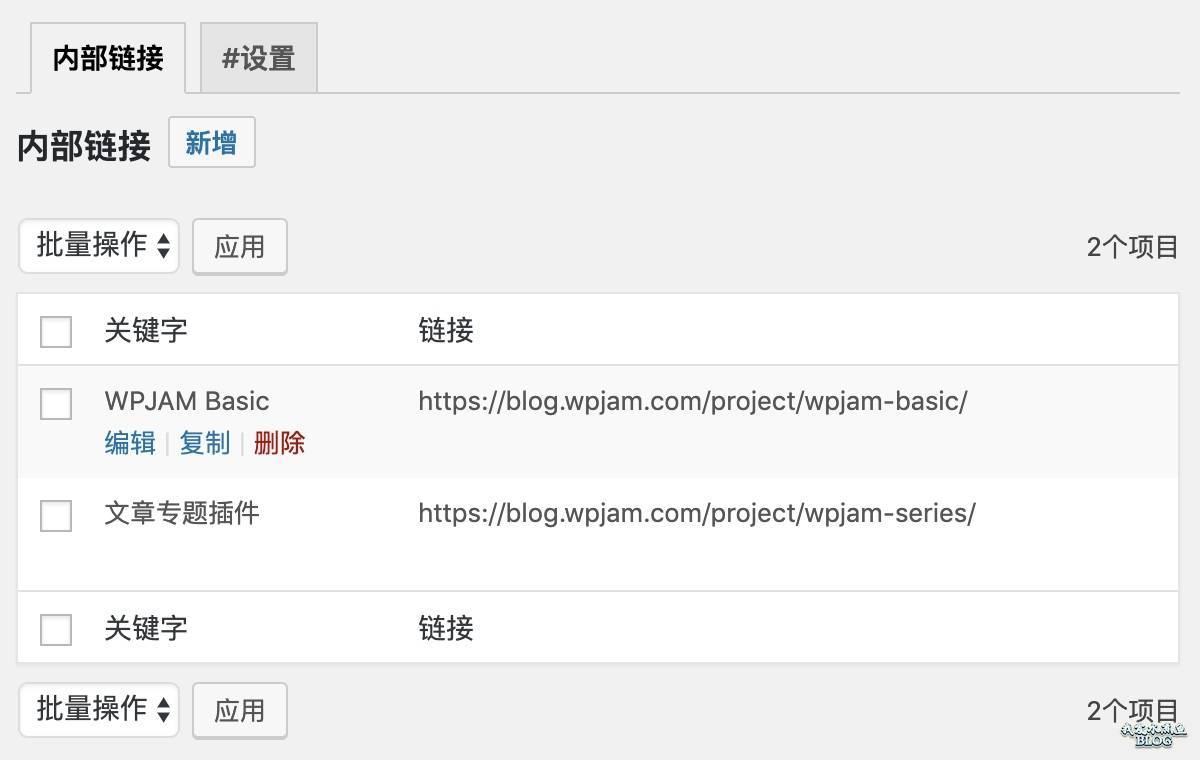Screen dimensions: 1200x760
Task: Check the checkbox for 文章专题插件
Action: [55, 516]
